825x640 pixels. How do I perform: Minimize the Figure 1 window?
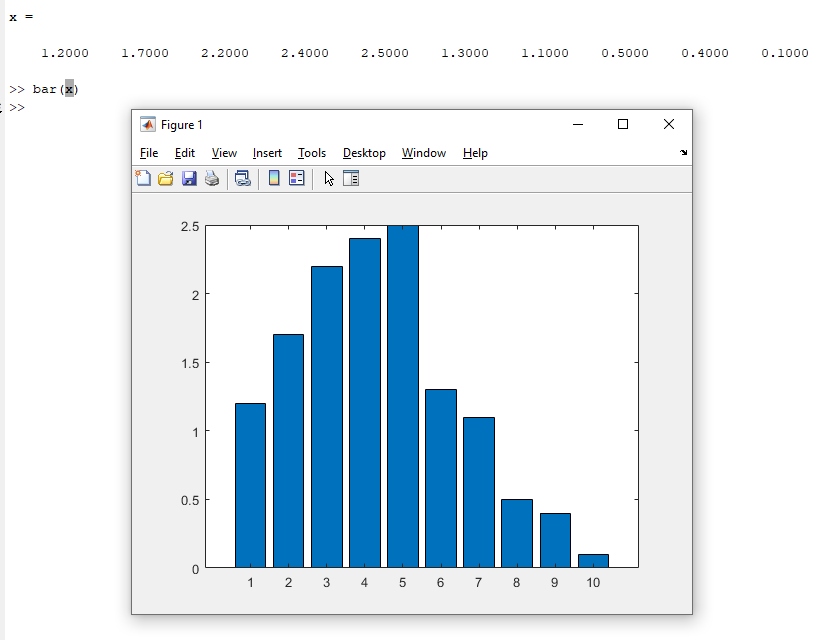click(578, 124)
